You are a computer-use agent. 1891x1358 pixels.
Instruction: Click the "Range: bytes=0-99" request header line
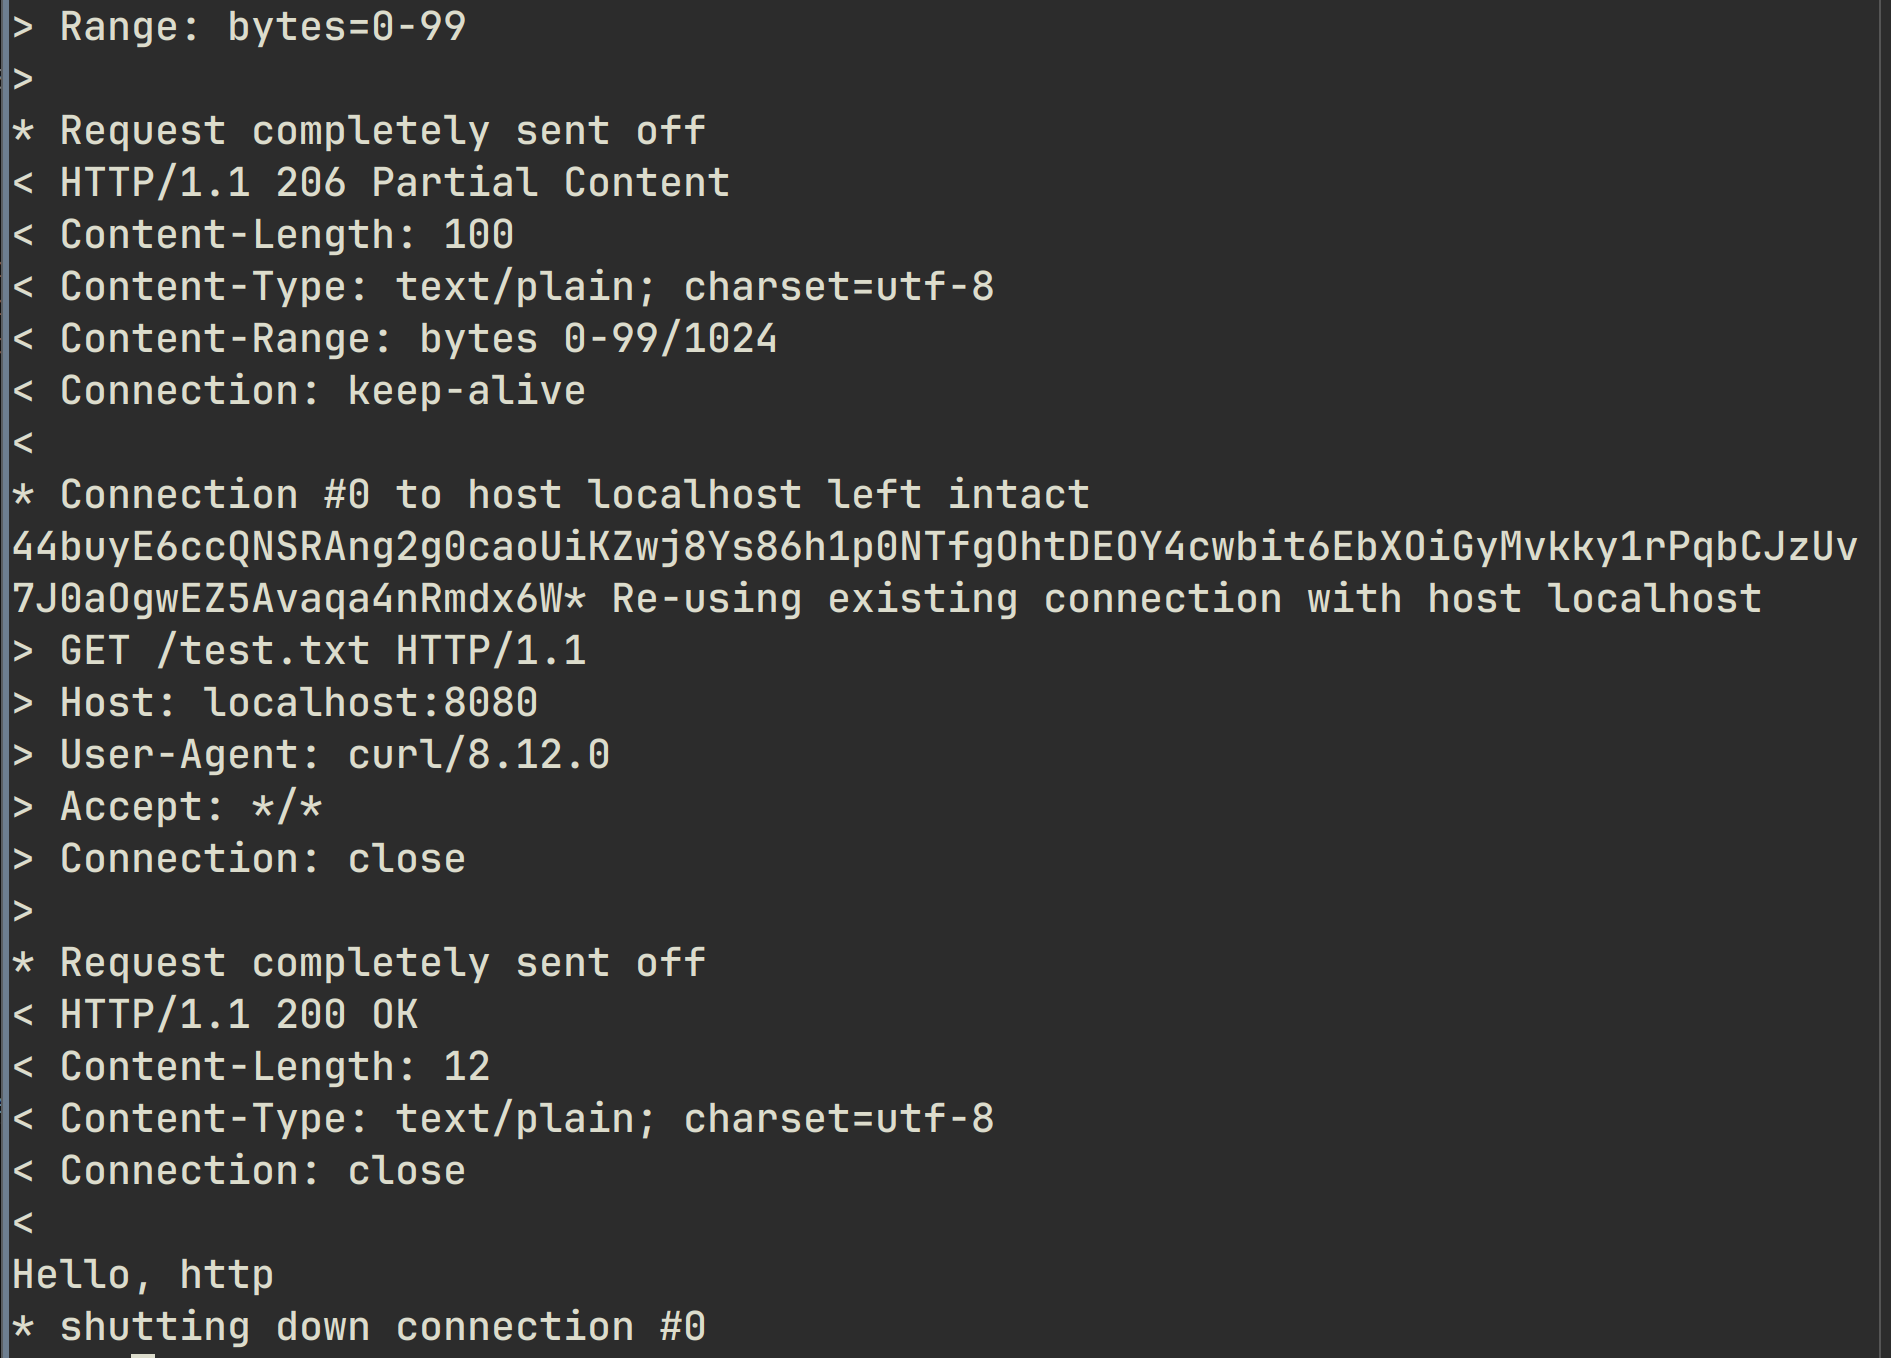[262, 27]
